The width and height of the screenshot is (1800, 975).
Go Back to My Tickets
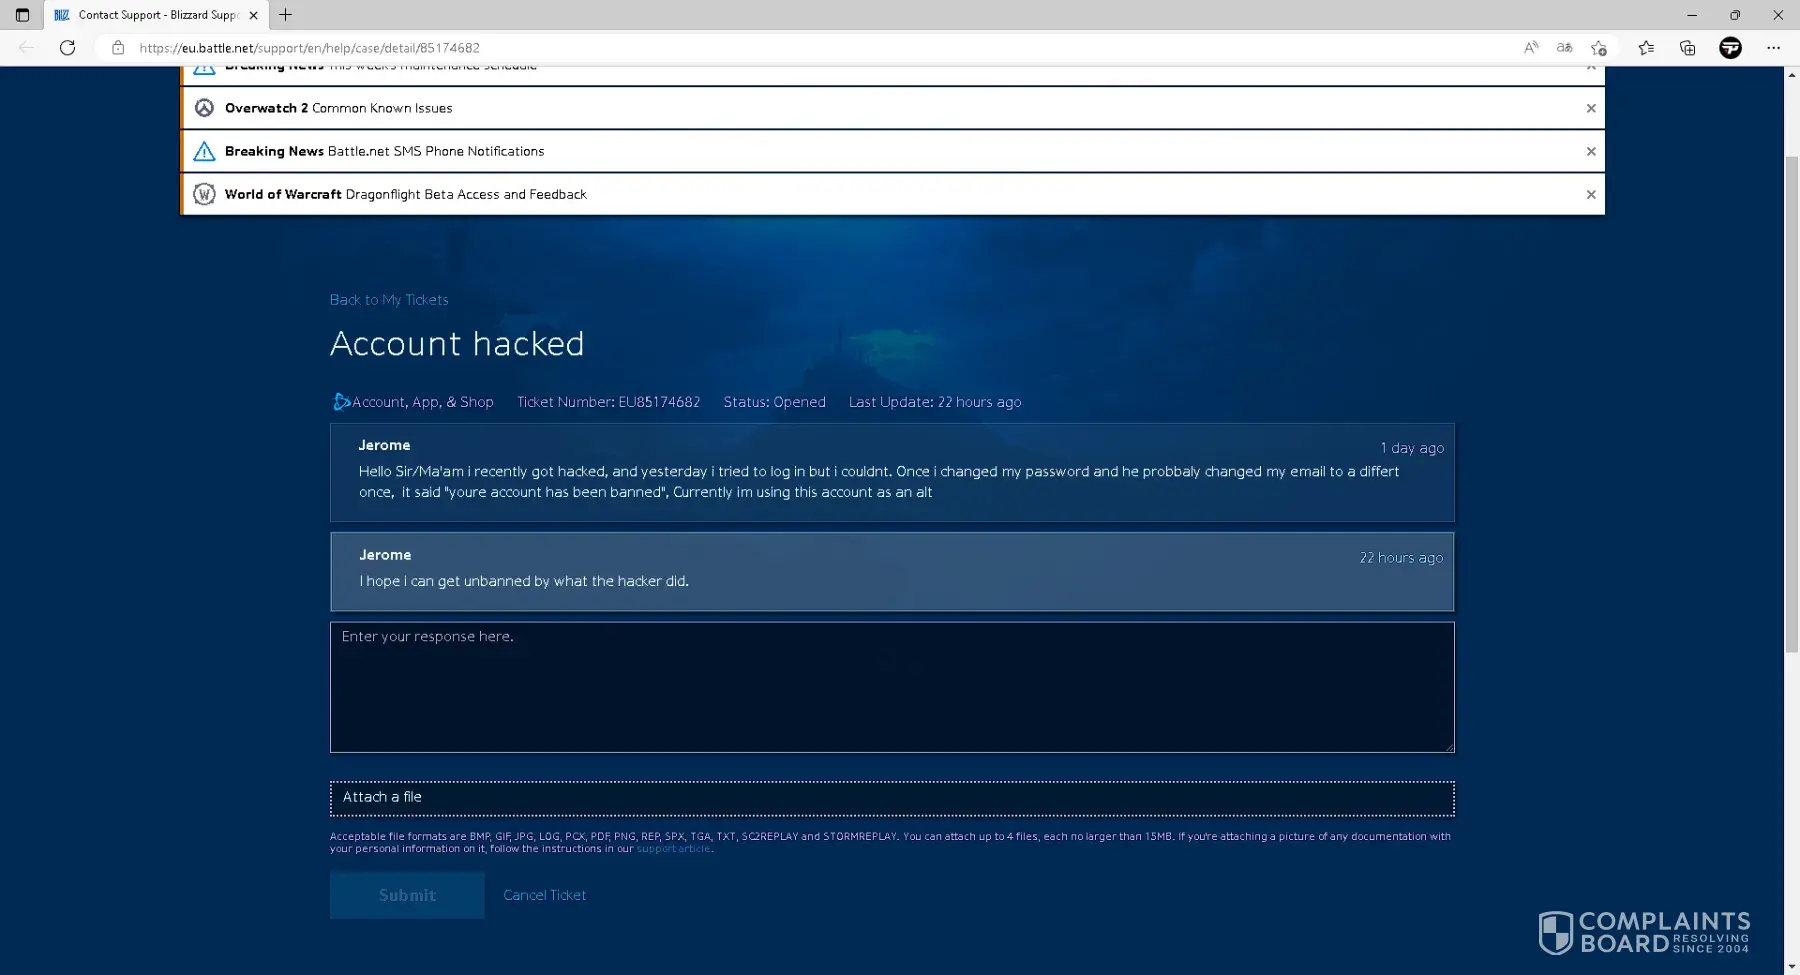point(389,300)
